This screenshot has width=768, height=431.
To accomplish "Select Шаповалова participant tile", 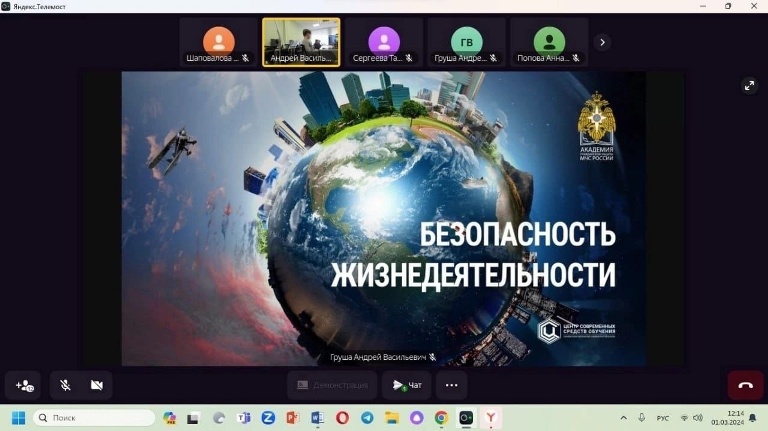I will pos(218,41).
